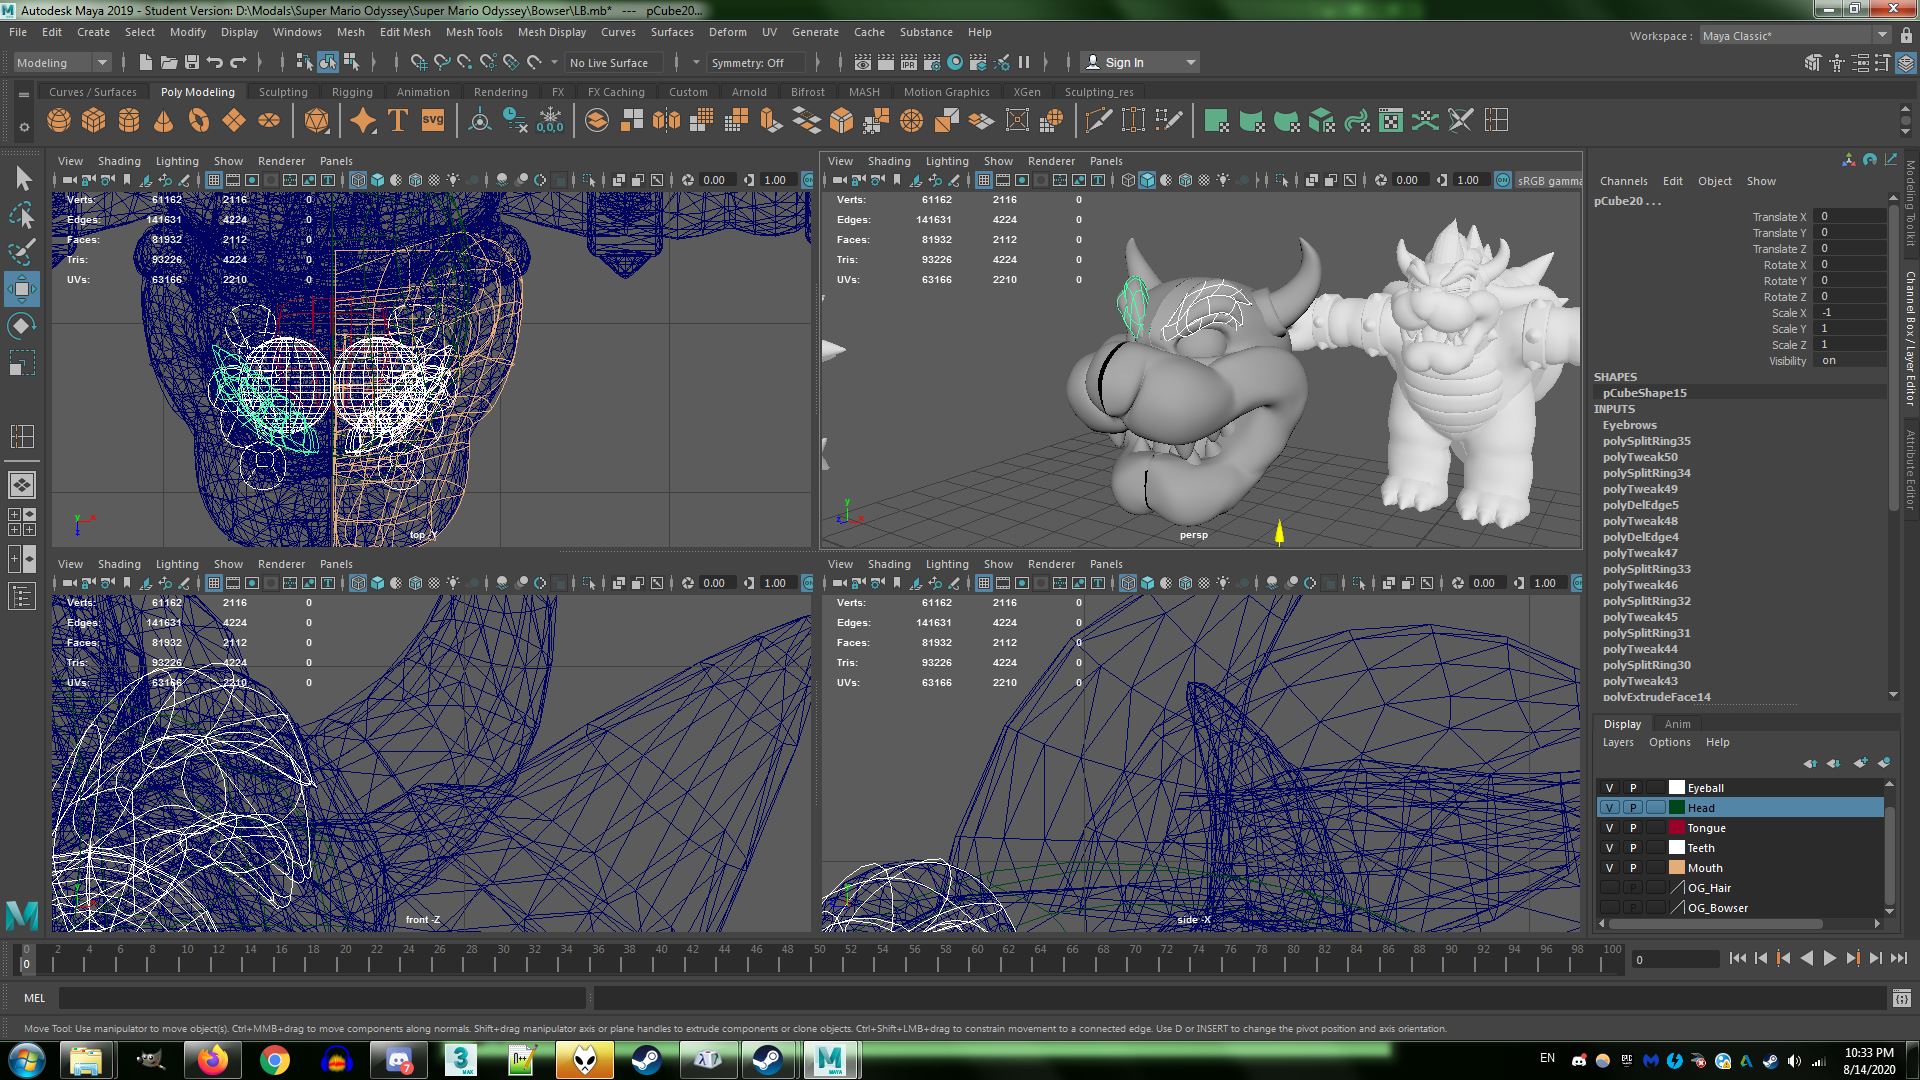Image resolution: width=1920 pixels, height=1080 pixels.
Task: Toggle visibility V of Eyeball layer
Action: point(1609,788)
